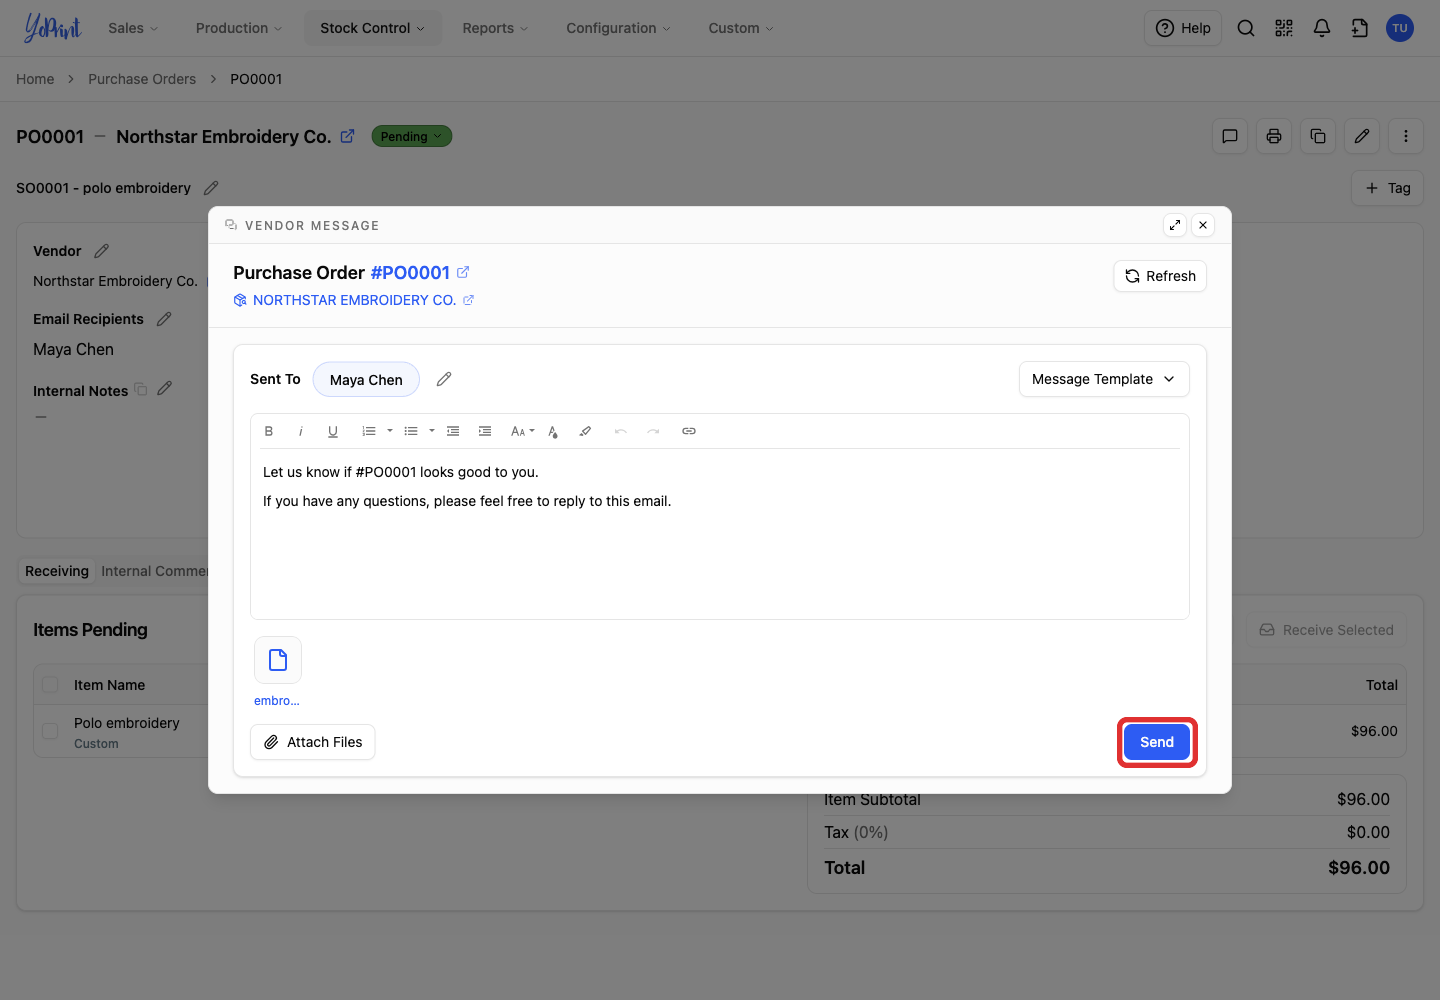Open the Stock Control menu
Screen dimensions: 1440x1000
coord(372,28)
